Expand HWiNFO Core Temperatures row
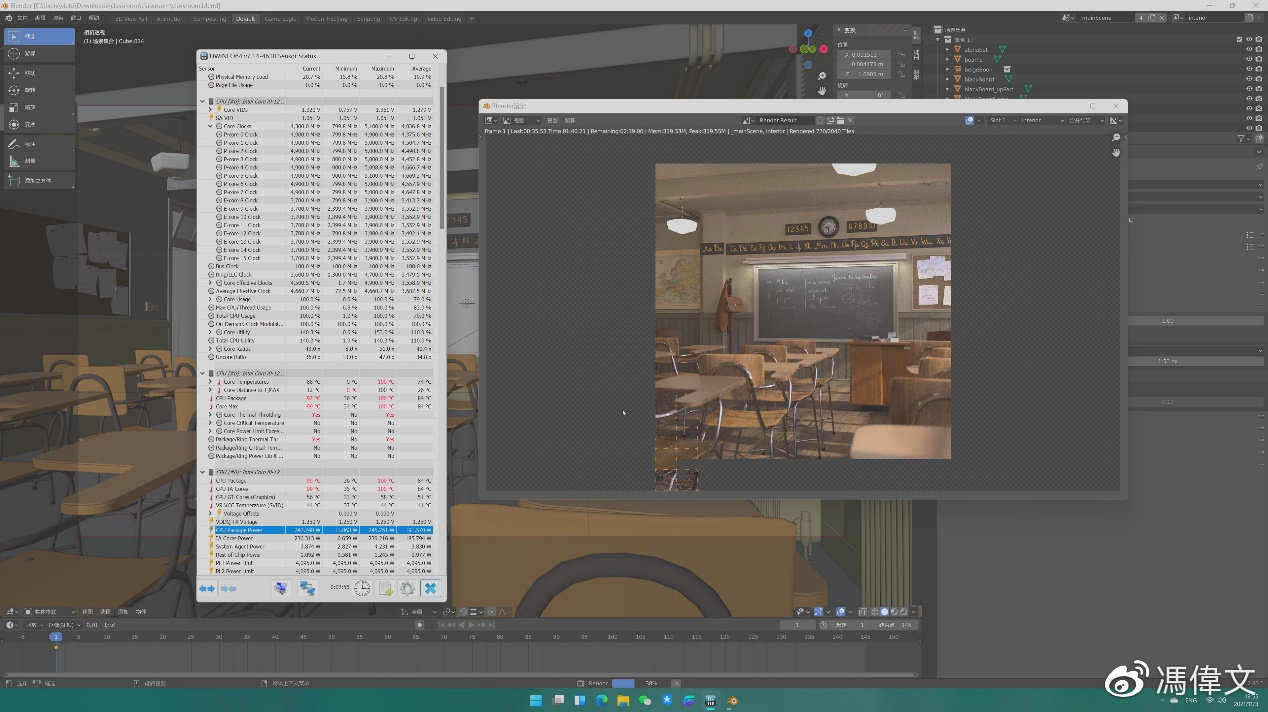 coord(210,382)
